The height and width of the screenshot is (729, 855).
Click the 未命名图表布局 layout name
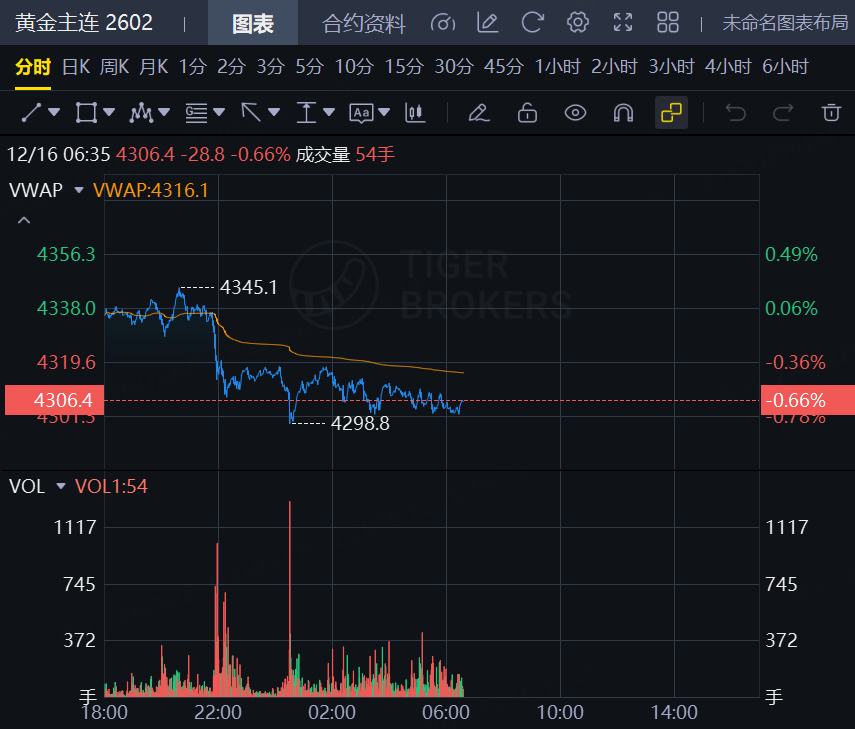click(784, 23)
